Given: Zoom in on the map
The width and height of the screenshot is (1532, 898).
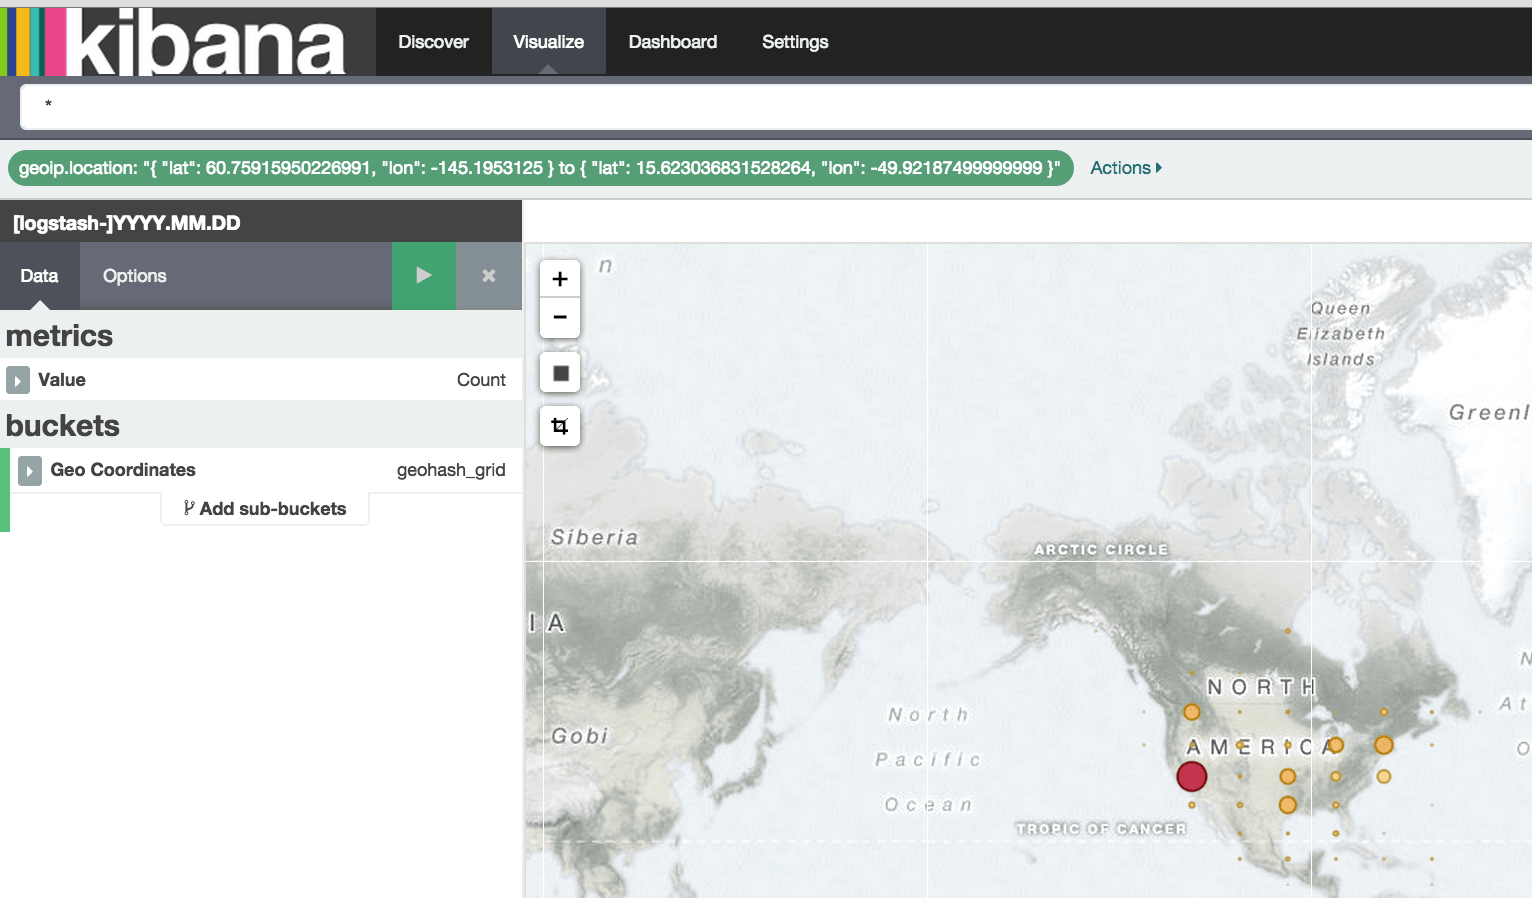Looking at the screenshot, I should coord(560,279).
